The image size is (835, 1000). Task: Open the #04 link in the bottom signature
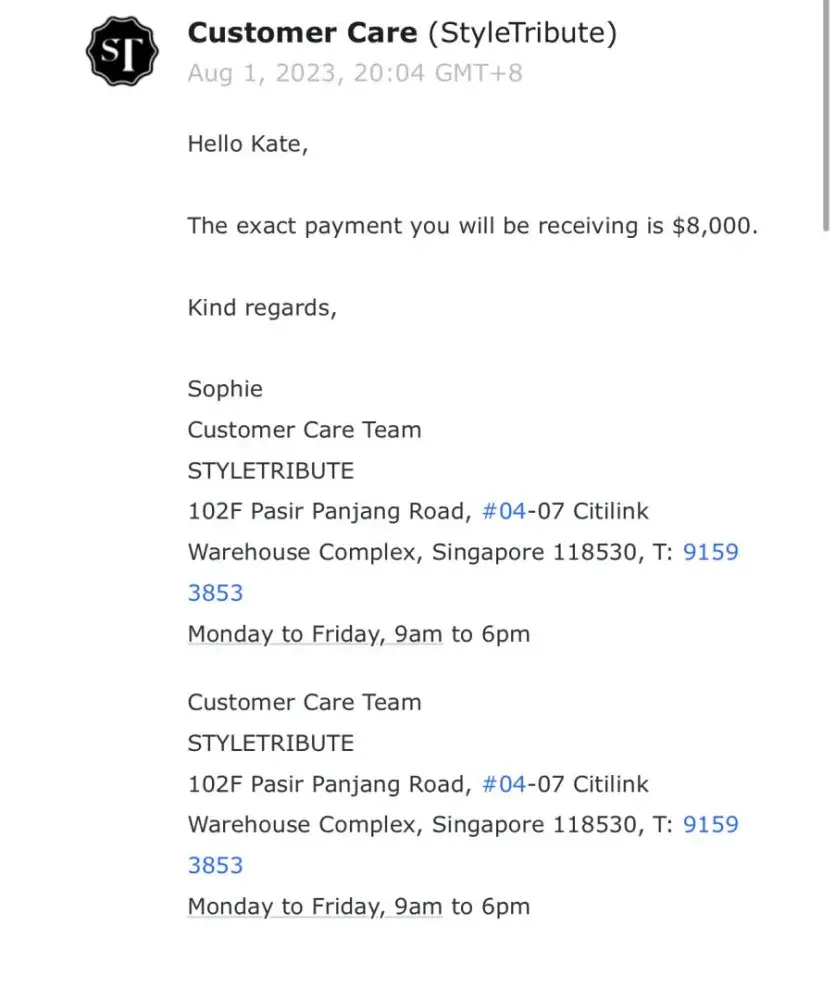[x=503, y=784]
